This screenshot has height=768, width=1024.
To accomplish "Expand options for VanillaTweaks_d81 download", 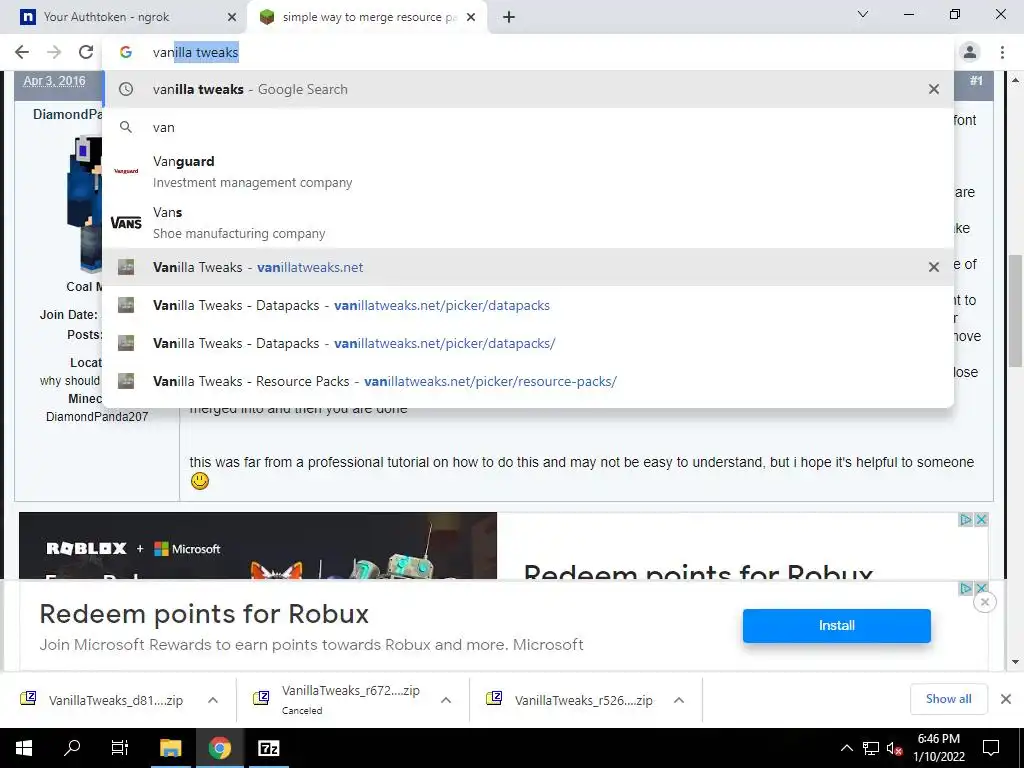I will pos(213,700).
